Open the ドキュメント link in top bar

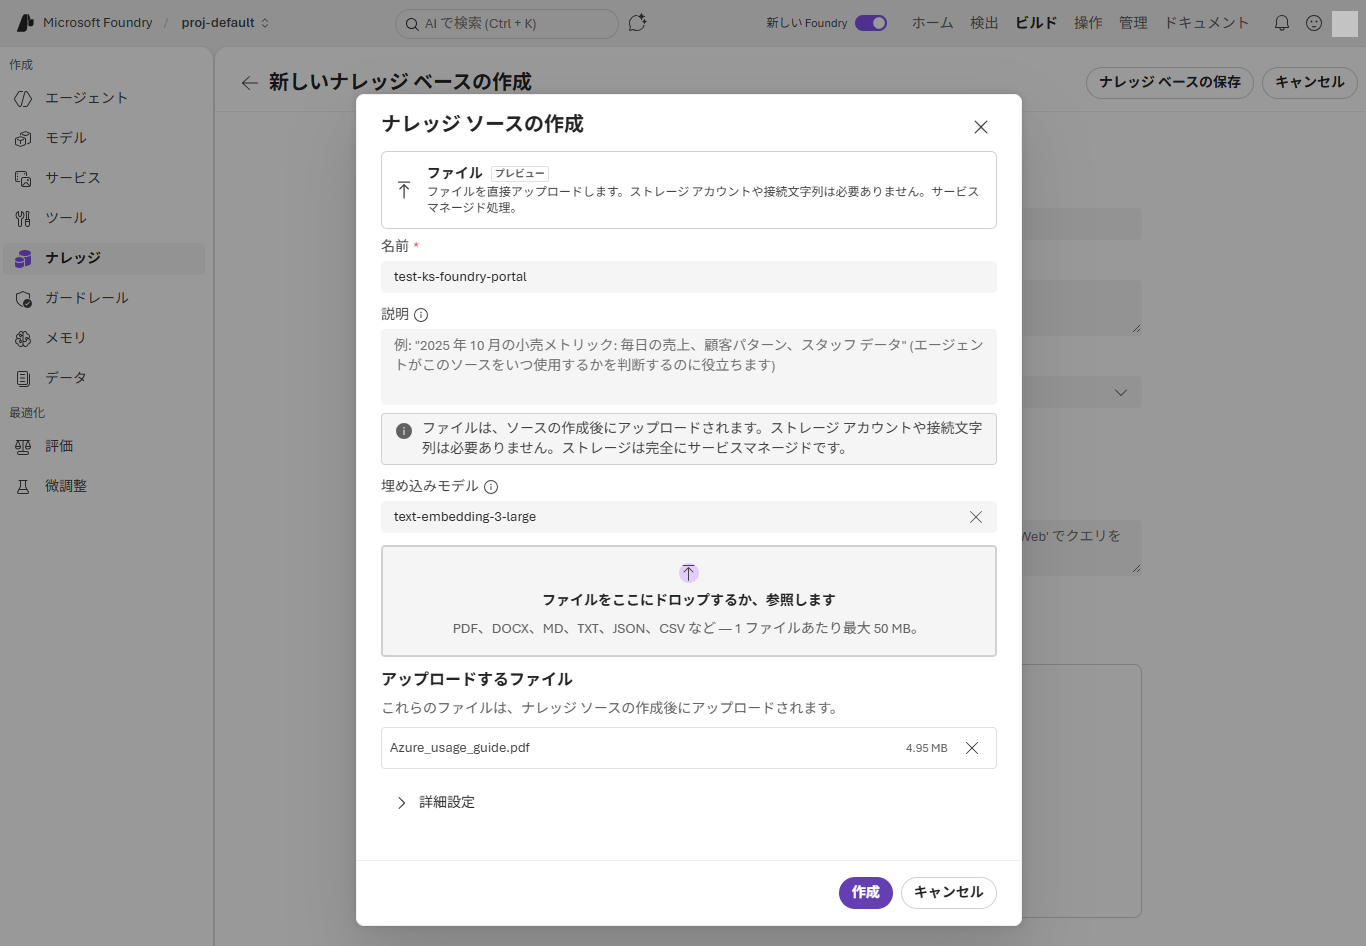1206,23
